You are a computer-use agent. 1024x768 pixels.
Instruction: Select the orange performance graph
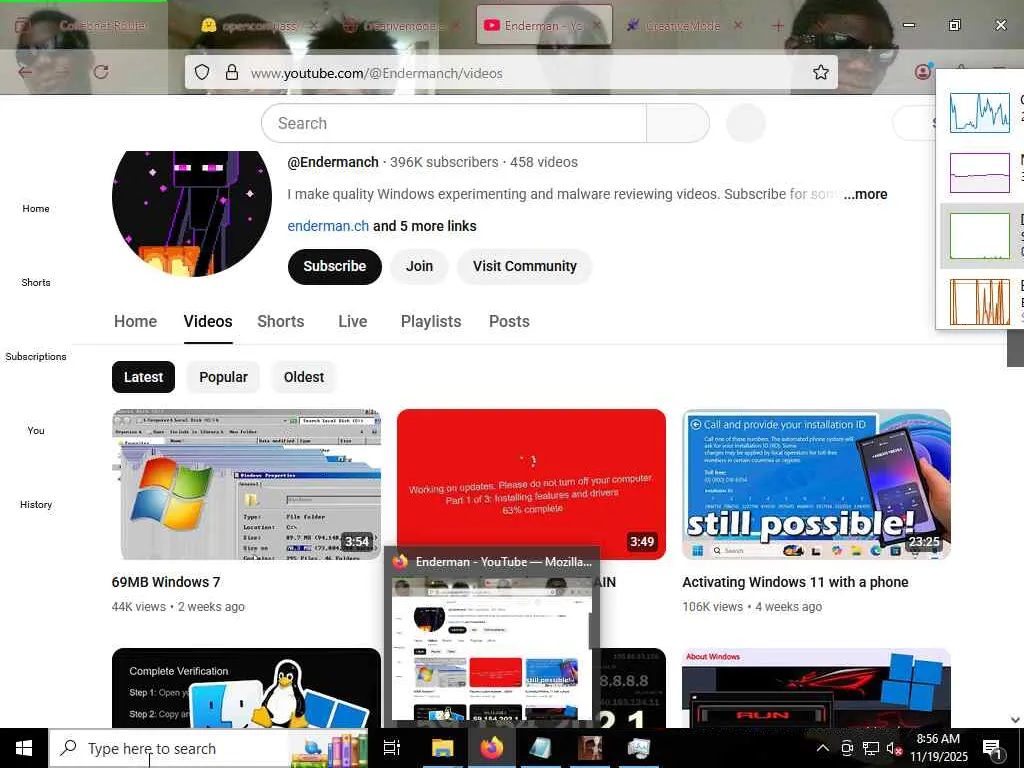[980, 302]
